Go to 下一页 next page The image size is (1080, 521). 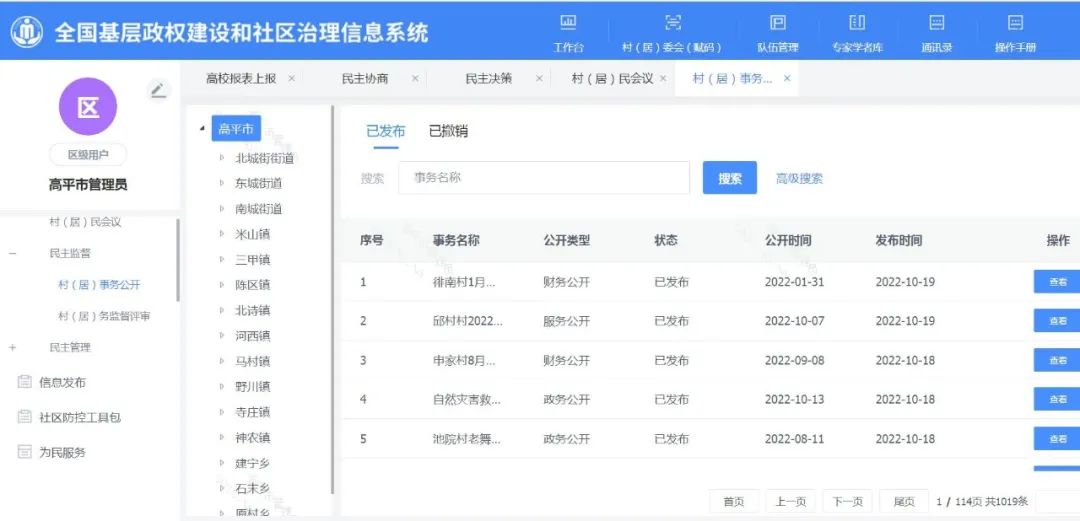pos(848,501)
